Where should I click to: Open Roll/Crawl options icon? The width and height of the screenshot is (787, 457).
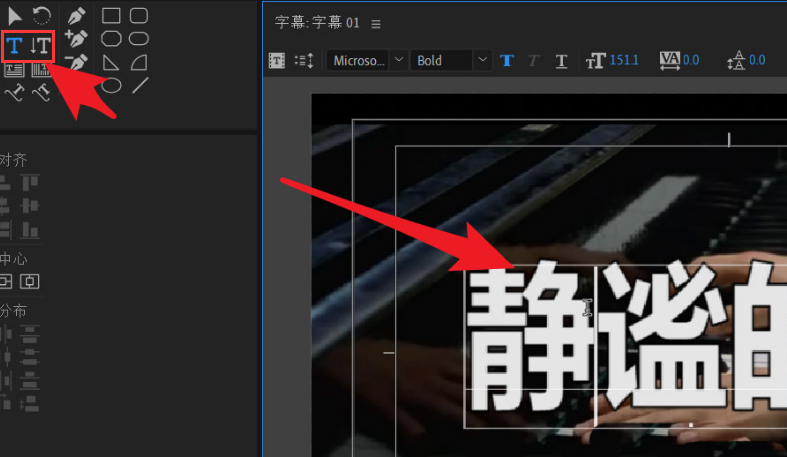pos(304,61)
